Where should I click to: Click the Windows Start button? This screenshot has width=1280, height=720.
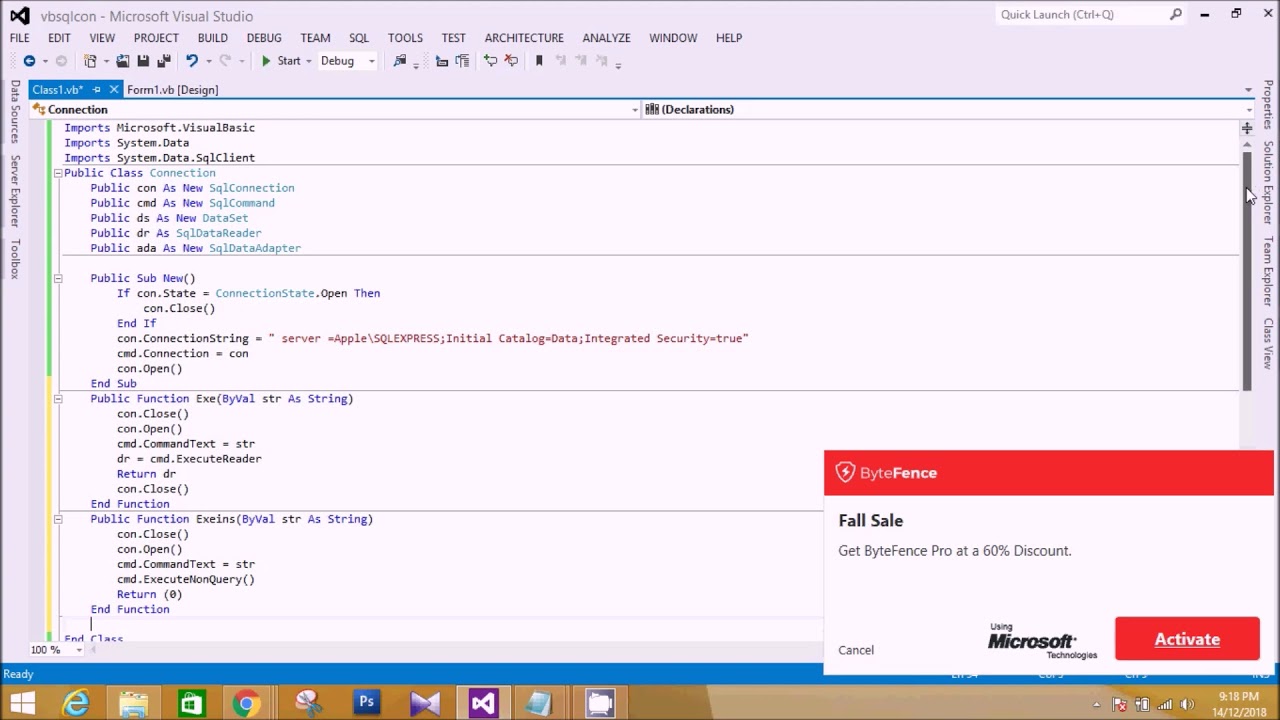click(x=22, y=703)
